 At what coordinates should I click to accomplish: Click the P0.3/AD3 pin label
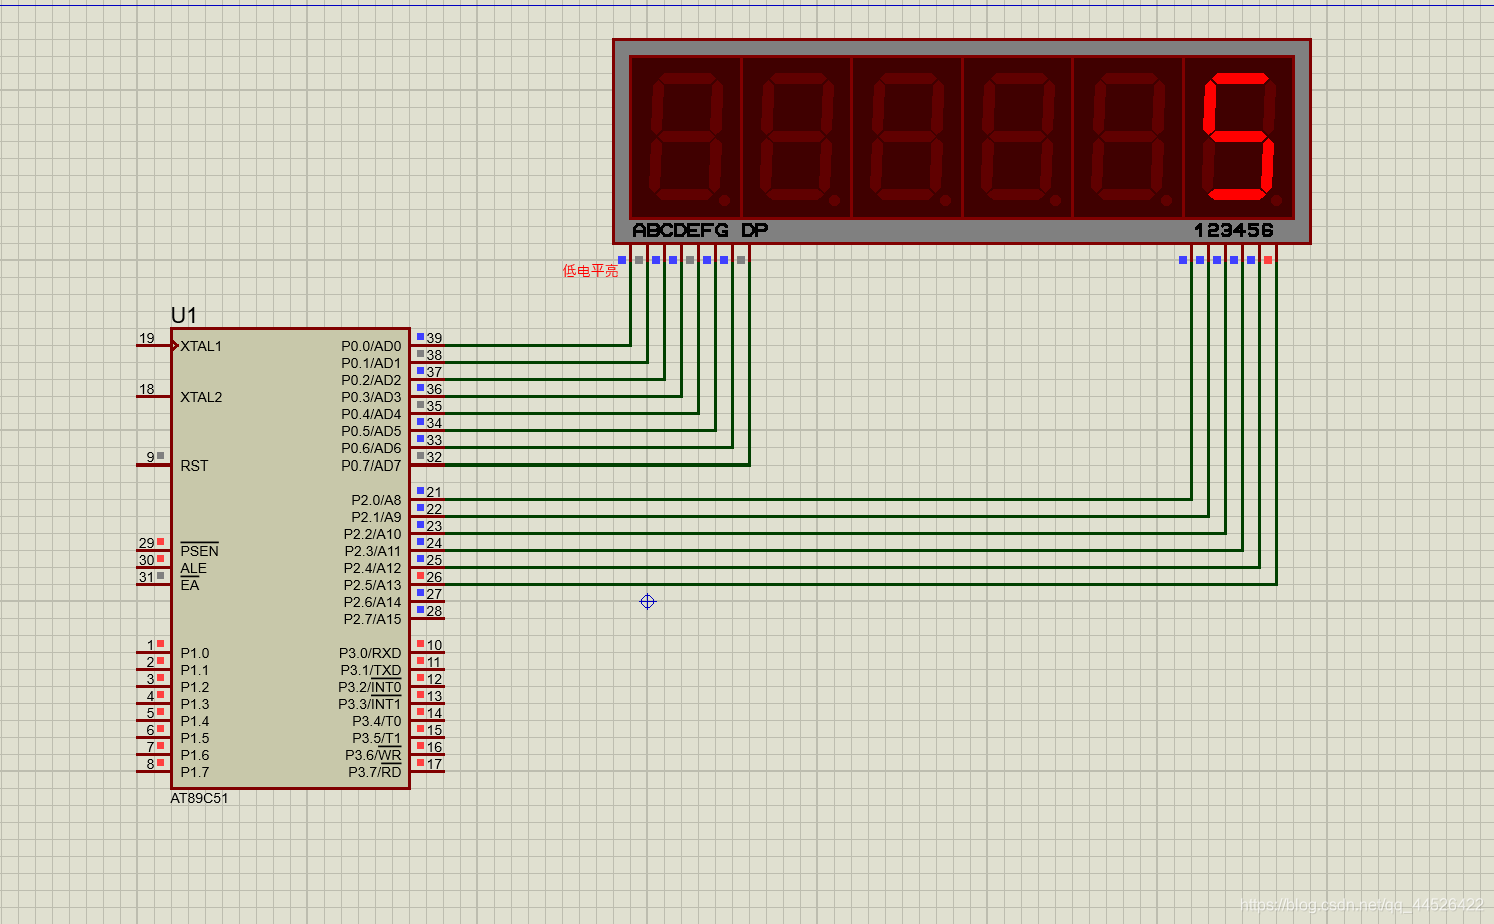coord(371,397)
